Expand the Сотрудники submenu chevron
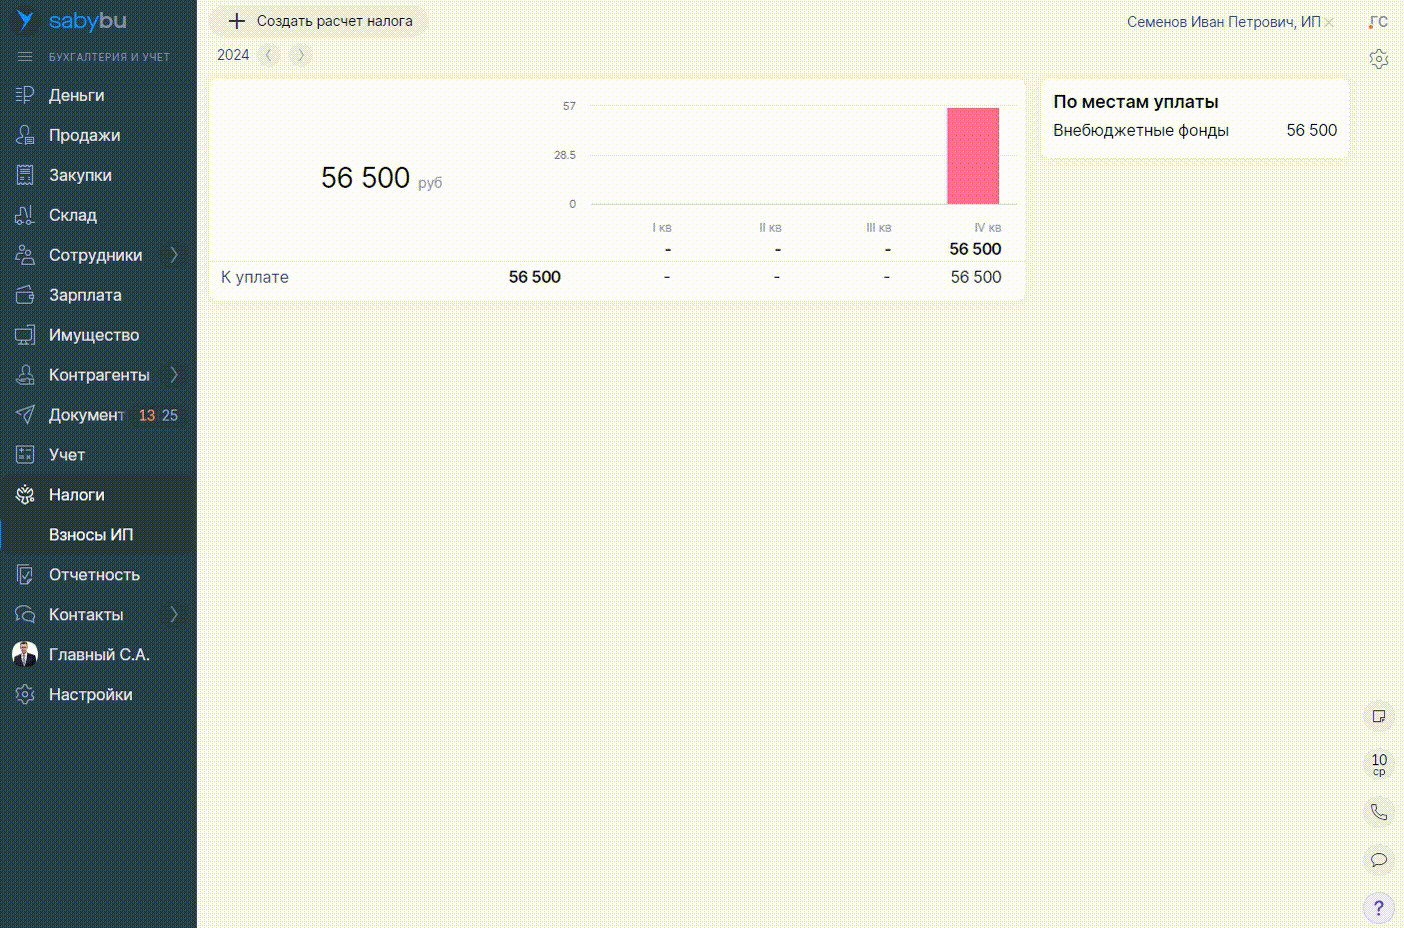Screen dimensions: 1404x928 (174, 255)
